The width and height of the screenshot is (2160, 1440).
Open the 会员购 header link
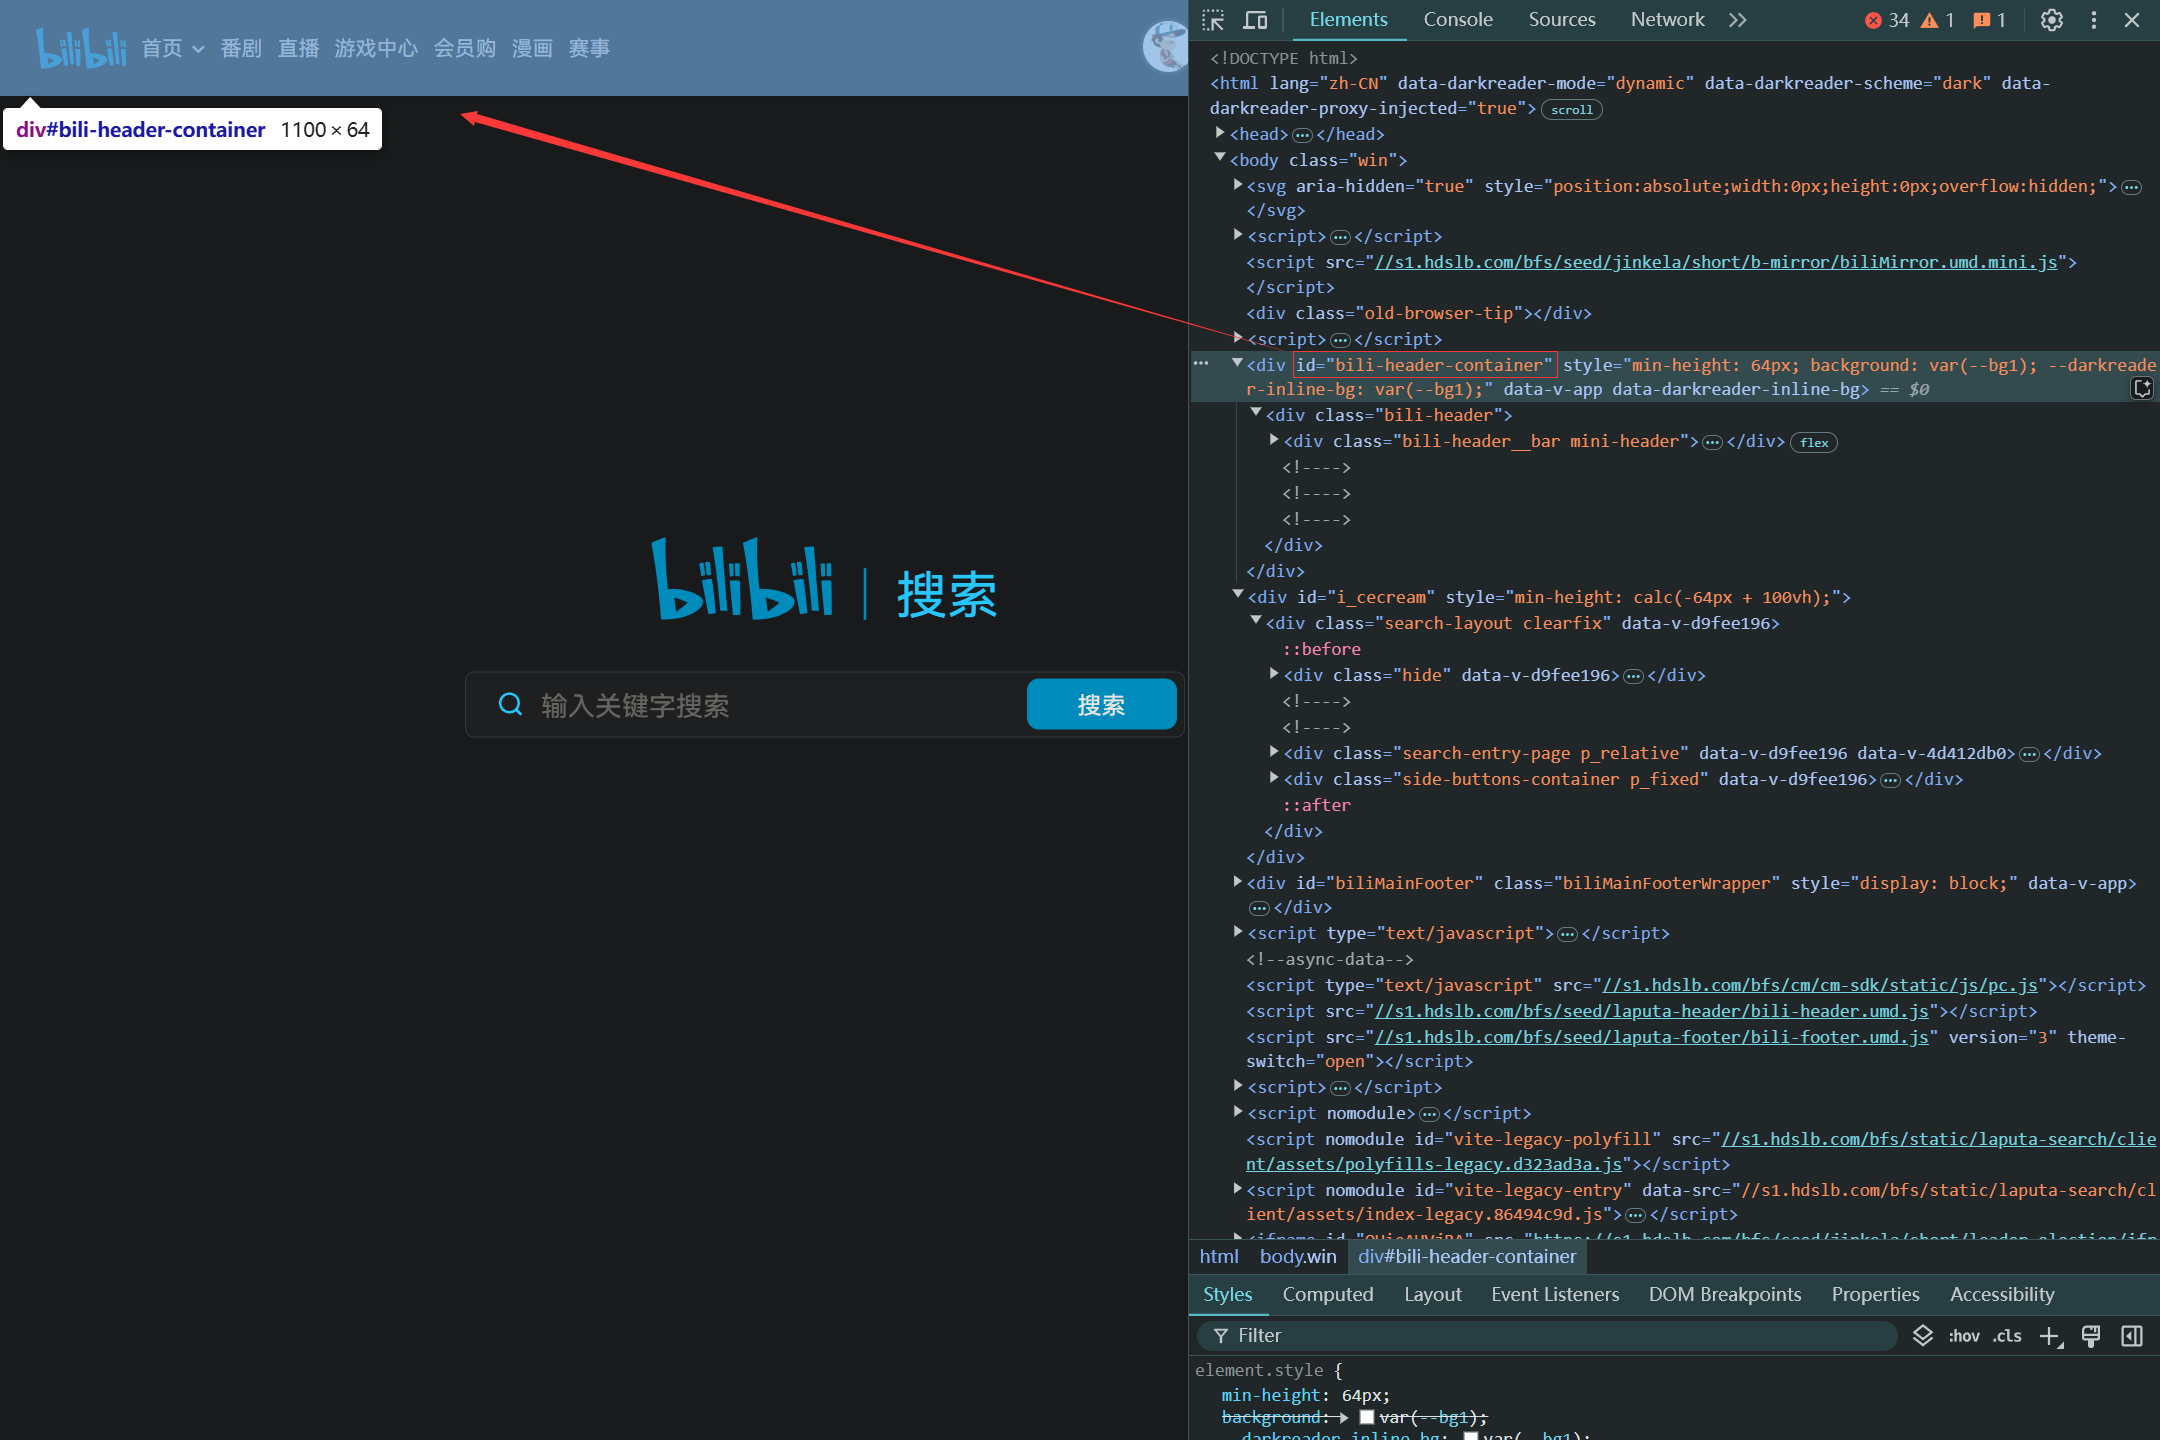pyautogui.click(x=464, y=48)
